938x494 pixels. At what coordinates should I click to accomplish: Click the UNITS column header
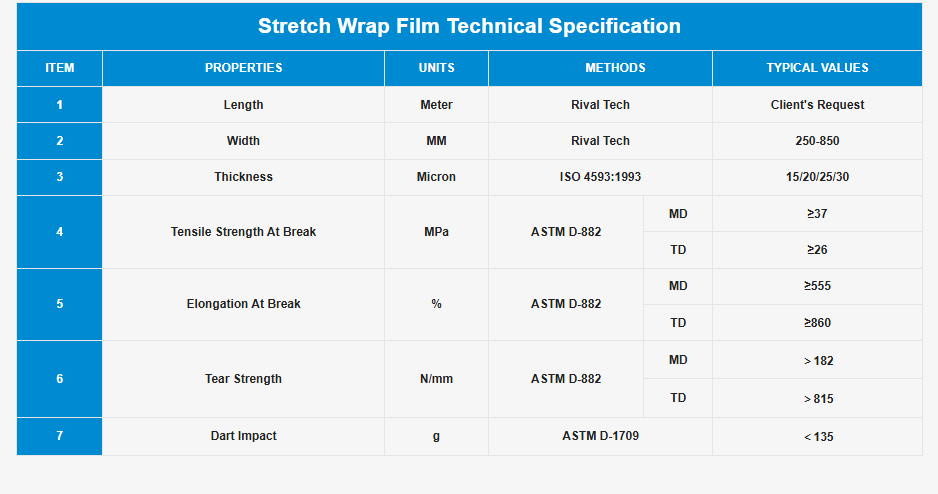[x=436, y=68]
